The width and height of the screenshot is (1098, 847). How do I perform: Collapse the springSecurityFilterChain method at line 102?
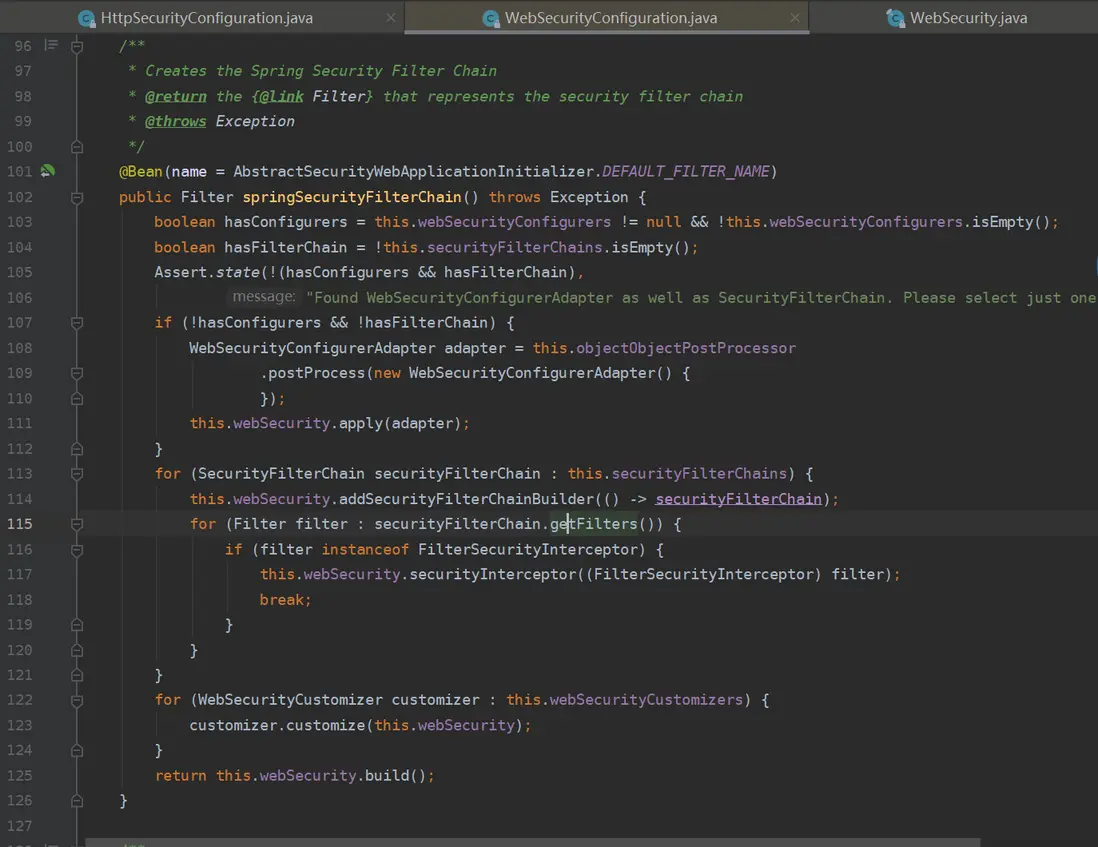(77, 197)
